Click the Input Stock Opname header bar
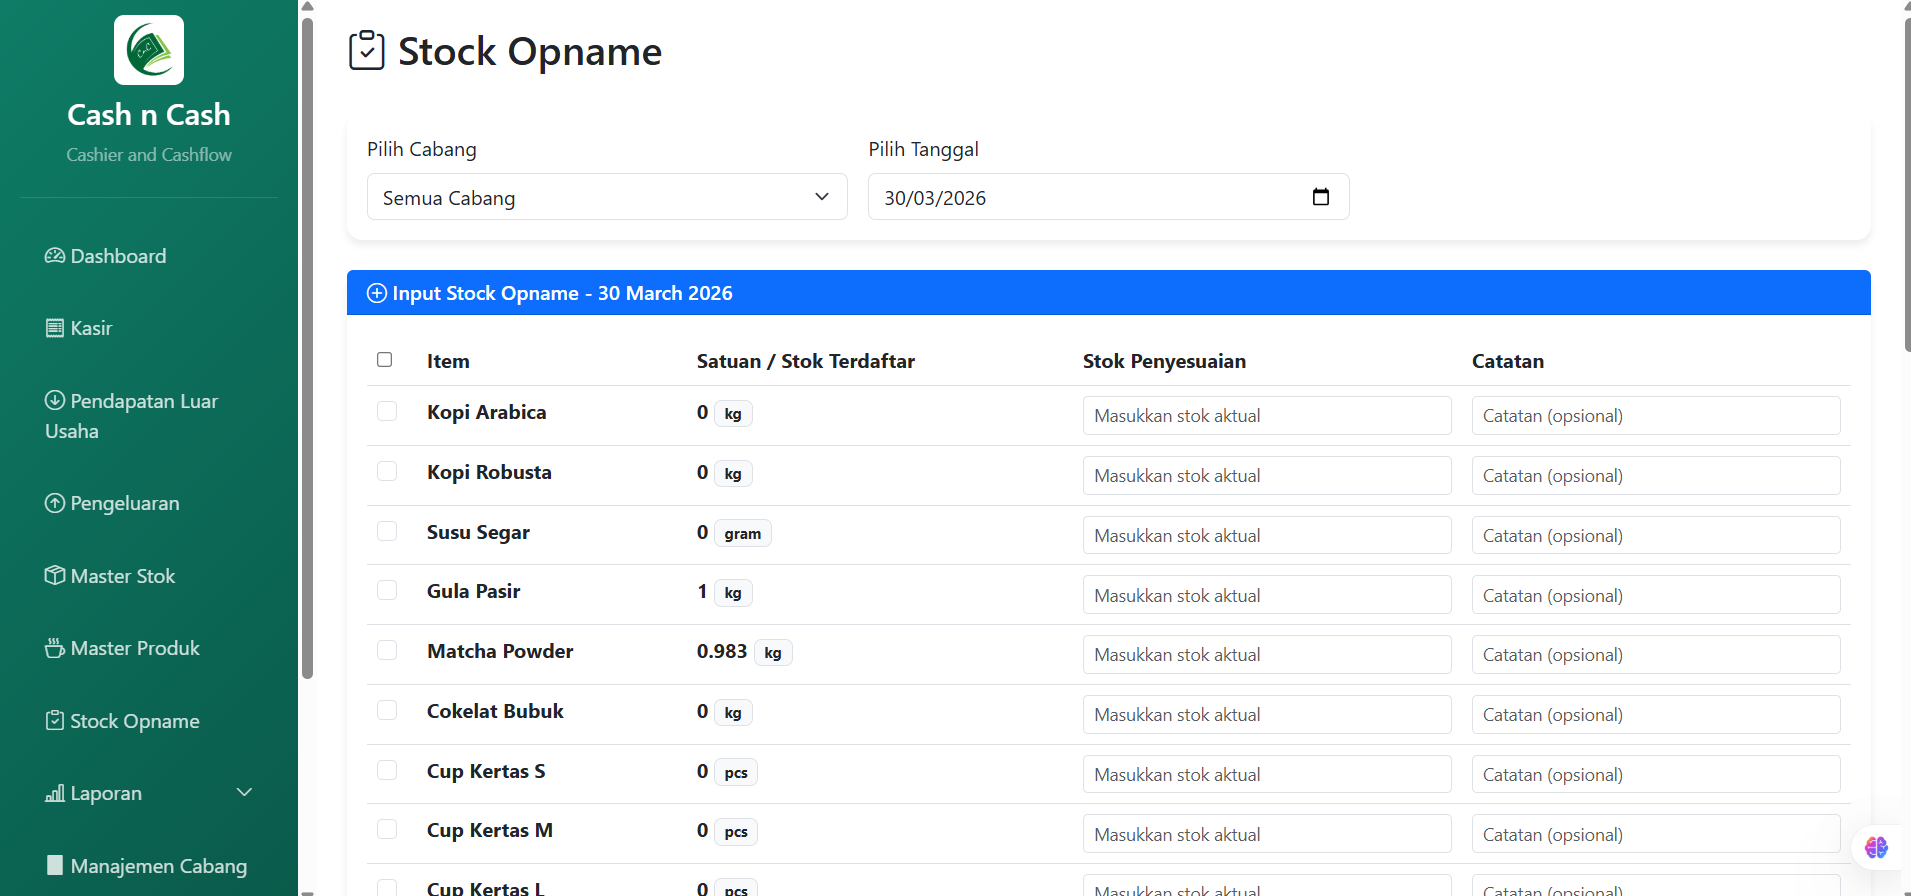 tap(1108, 293)
